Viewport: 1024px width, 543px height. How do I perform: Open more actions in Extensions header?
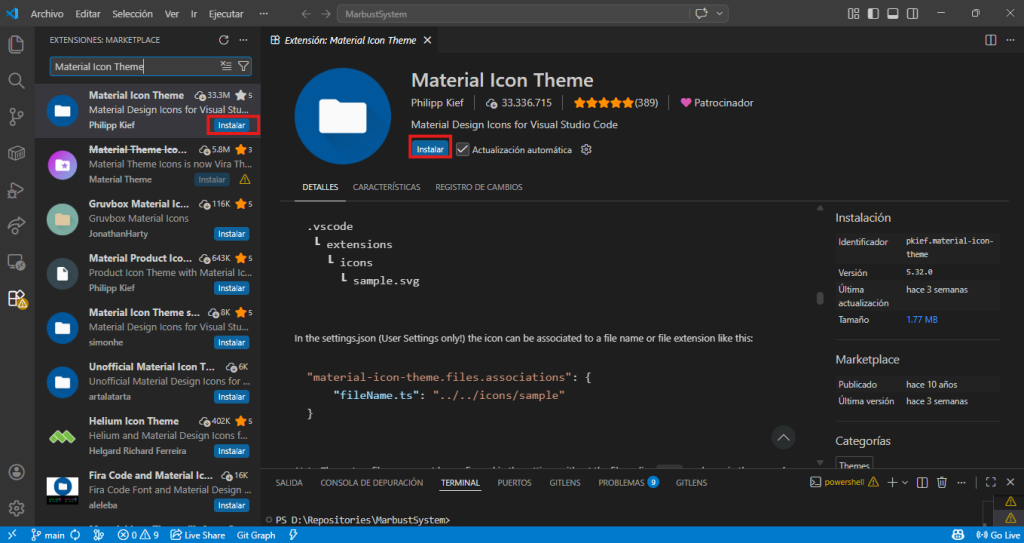pyautogui.click(x=244, y=40)
